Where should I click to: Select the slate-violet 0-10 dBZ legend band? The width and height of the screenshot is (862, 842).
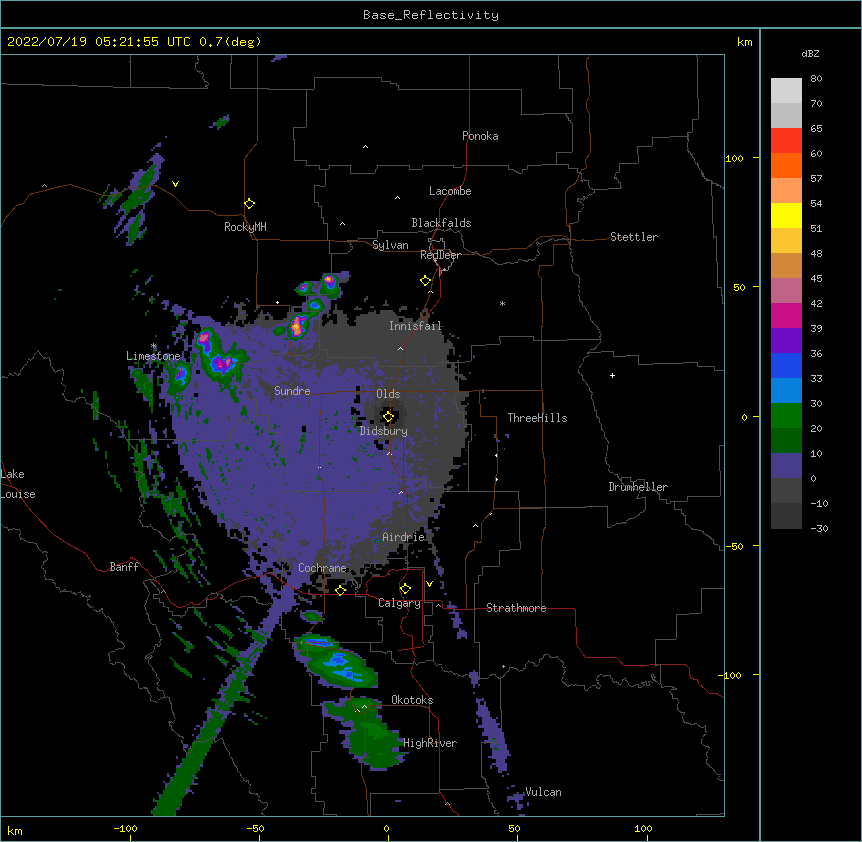[x=786, y=466]
